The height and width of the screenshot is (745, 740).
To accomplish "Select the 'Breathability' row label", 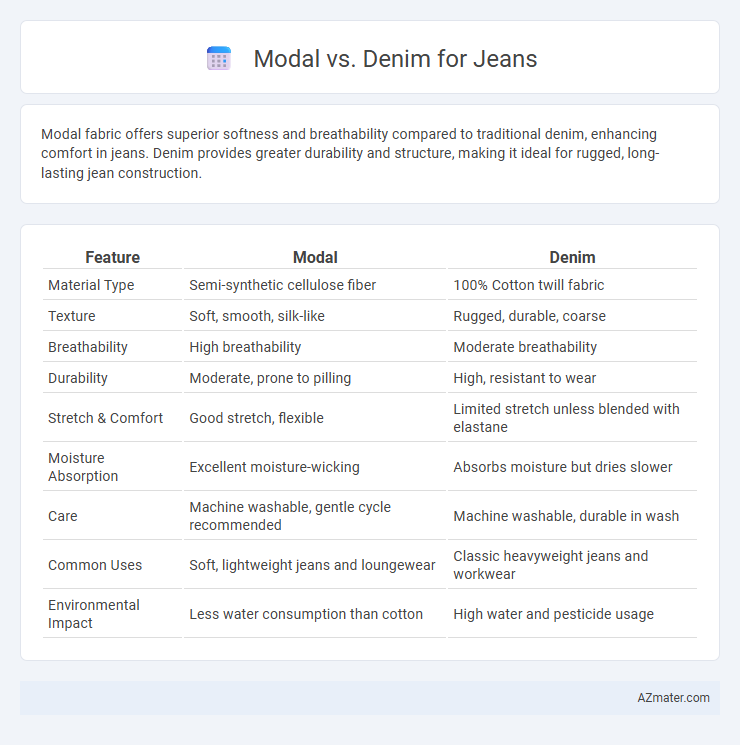I will [x=88, y=347].
